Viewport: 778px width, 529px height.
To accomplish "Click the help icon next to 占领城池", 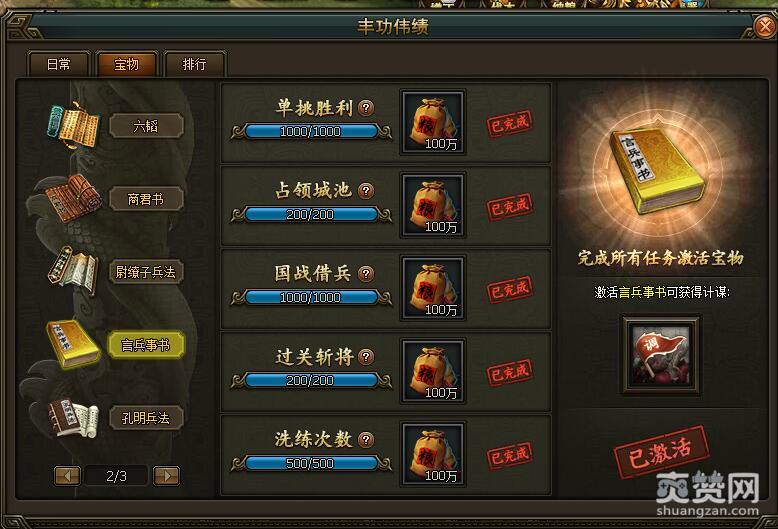I will (x=366, y=190).
